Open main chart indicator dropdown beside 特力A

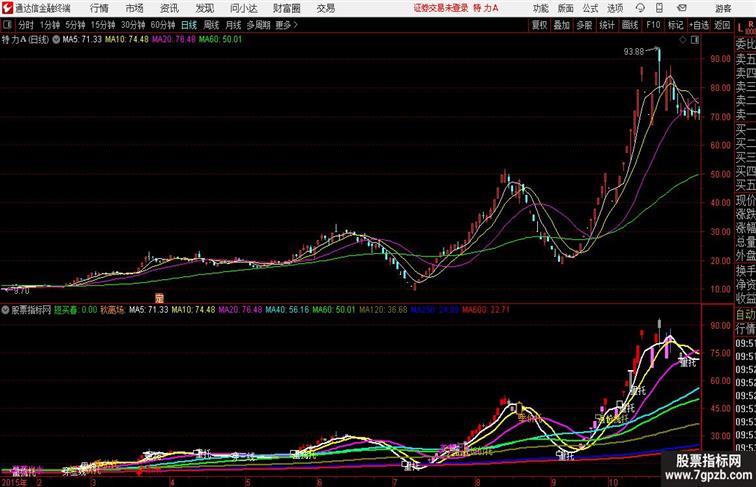pyautogui.click(x=56, y=40)
